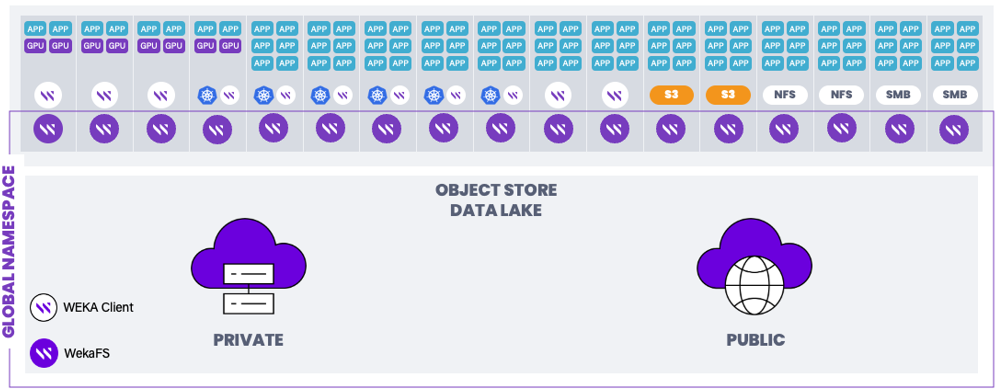The image size is (998, 390).
Task: Select the WekaFS purple legend icon
Action: click(44, 353)
